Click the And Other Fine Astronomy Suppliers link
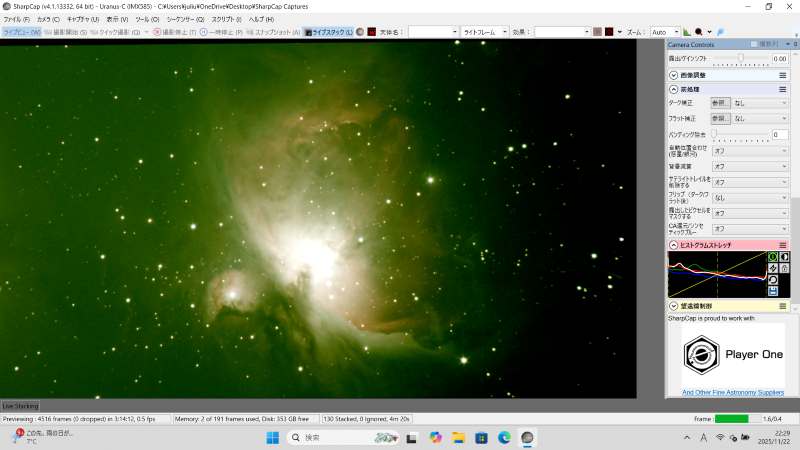This screenshot has height=450, width=800. [x=733, y=393]
